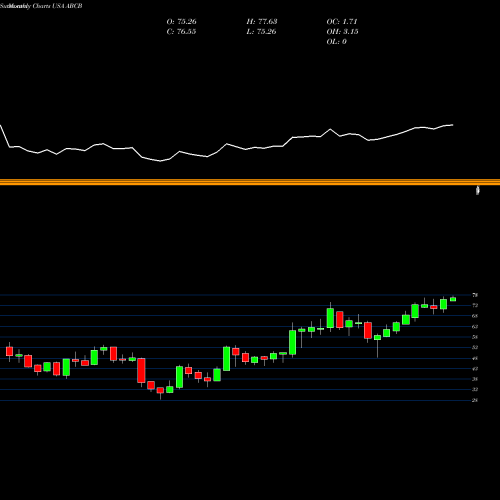
Task: Click the 28 price axis label
Action: (475, 400)
